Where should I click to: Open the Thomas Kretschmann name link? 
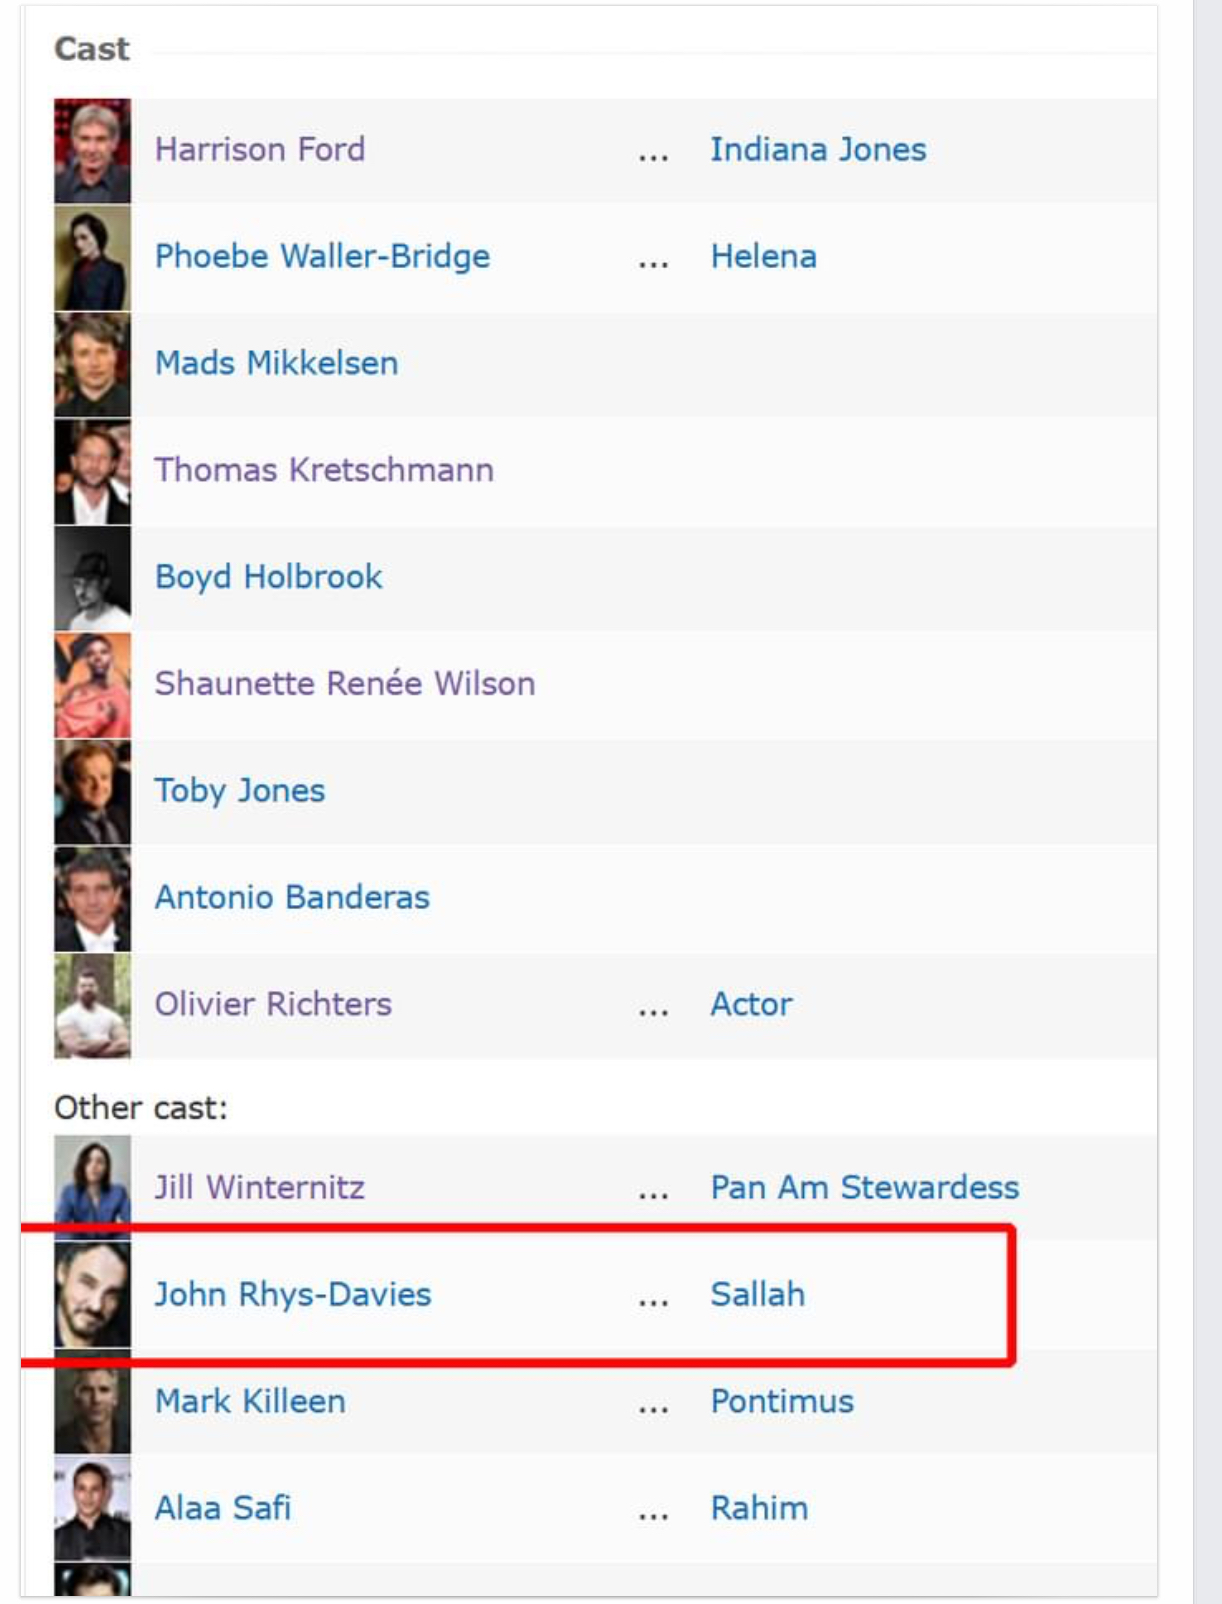tap(324, 470)
